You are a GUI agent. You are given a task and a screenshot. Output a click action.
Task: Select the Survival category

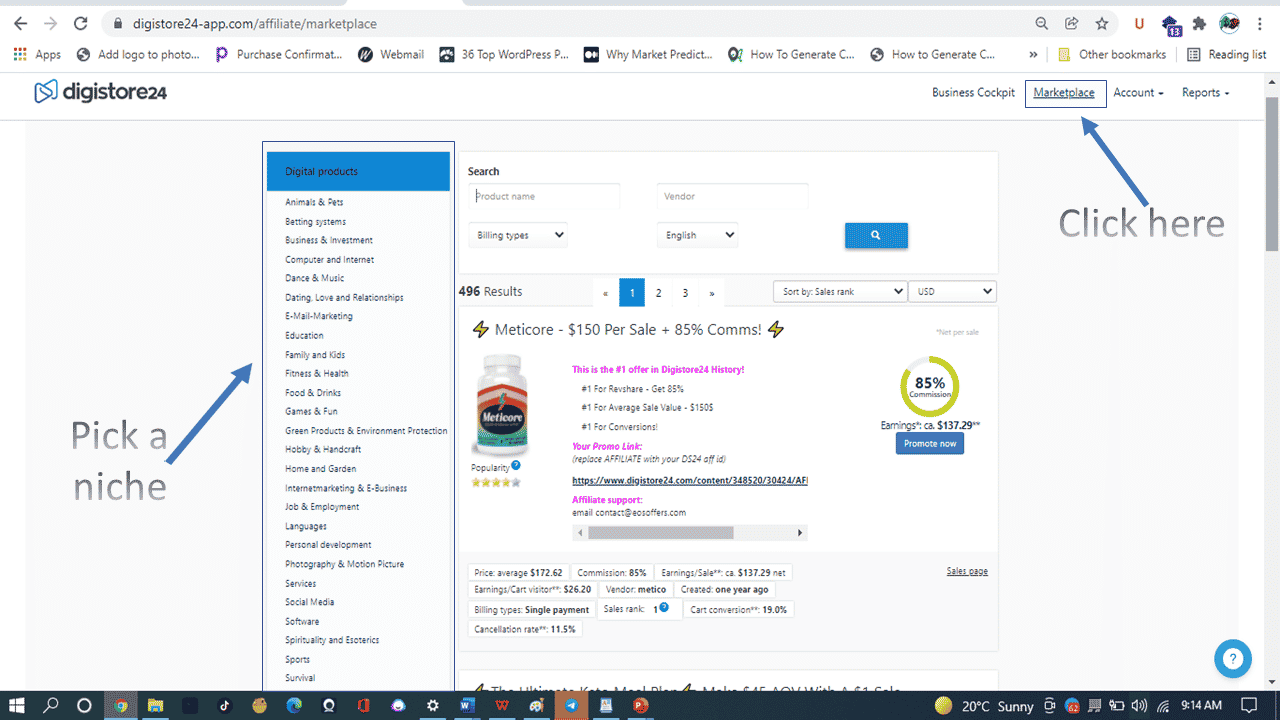[300, 678]
